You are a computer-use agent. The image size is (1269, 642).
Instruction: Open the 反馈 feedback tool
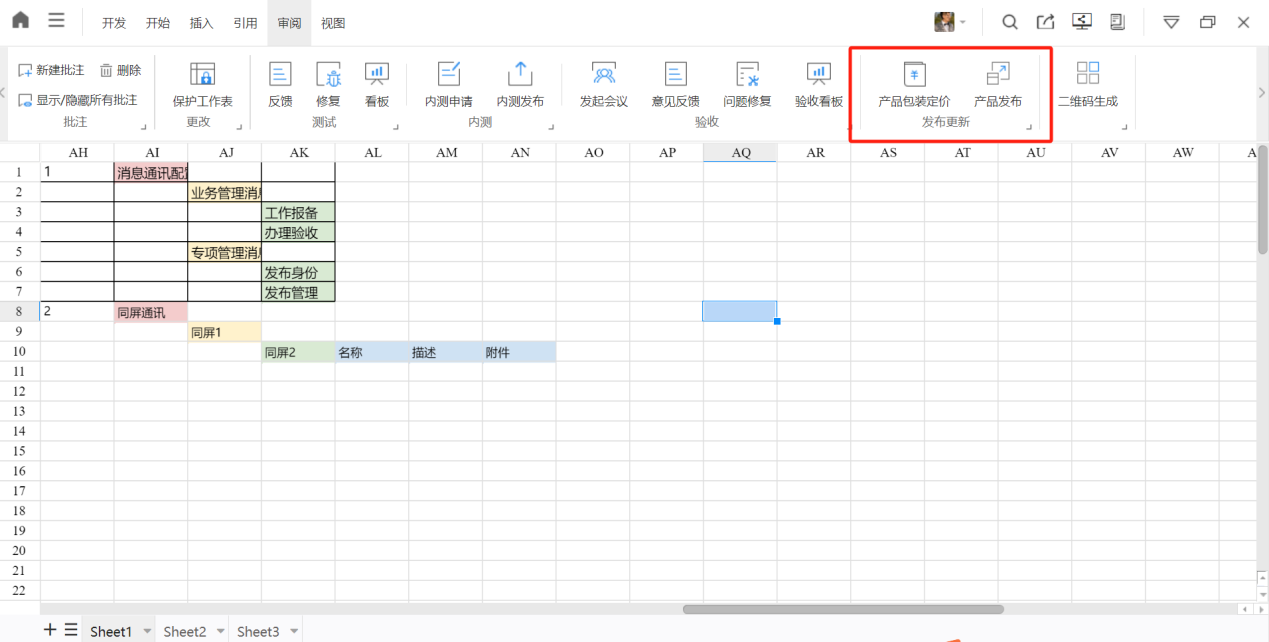[x=280, y=75]
